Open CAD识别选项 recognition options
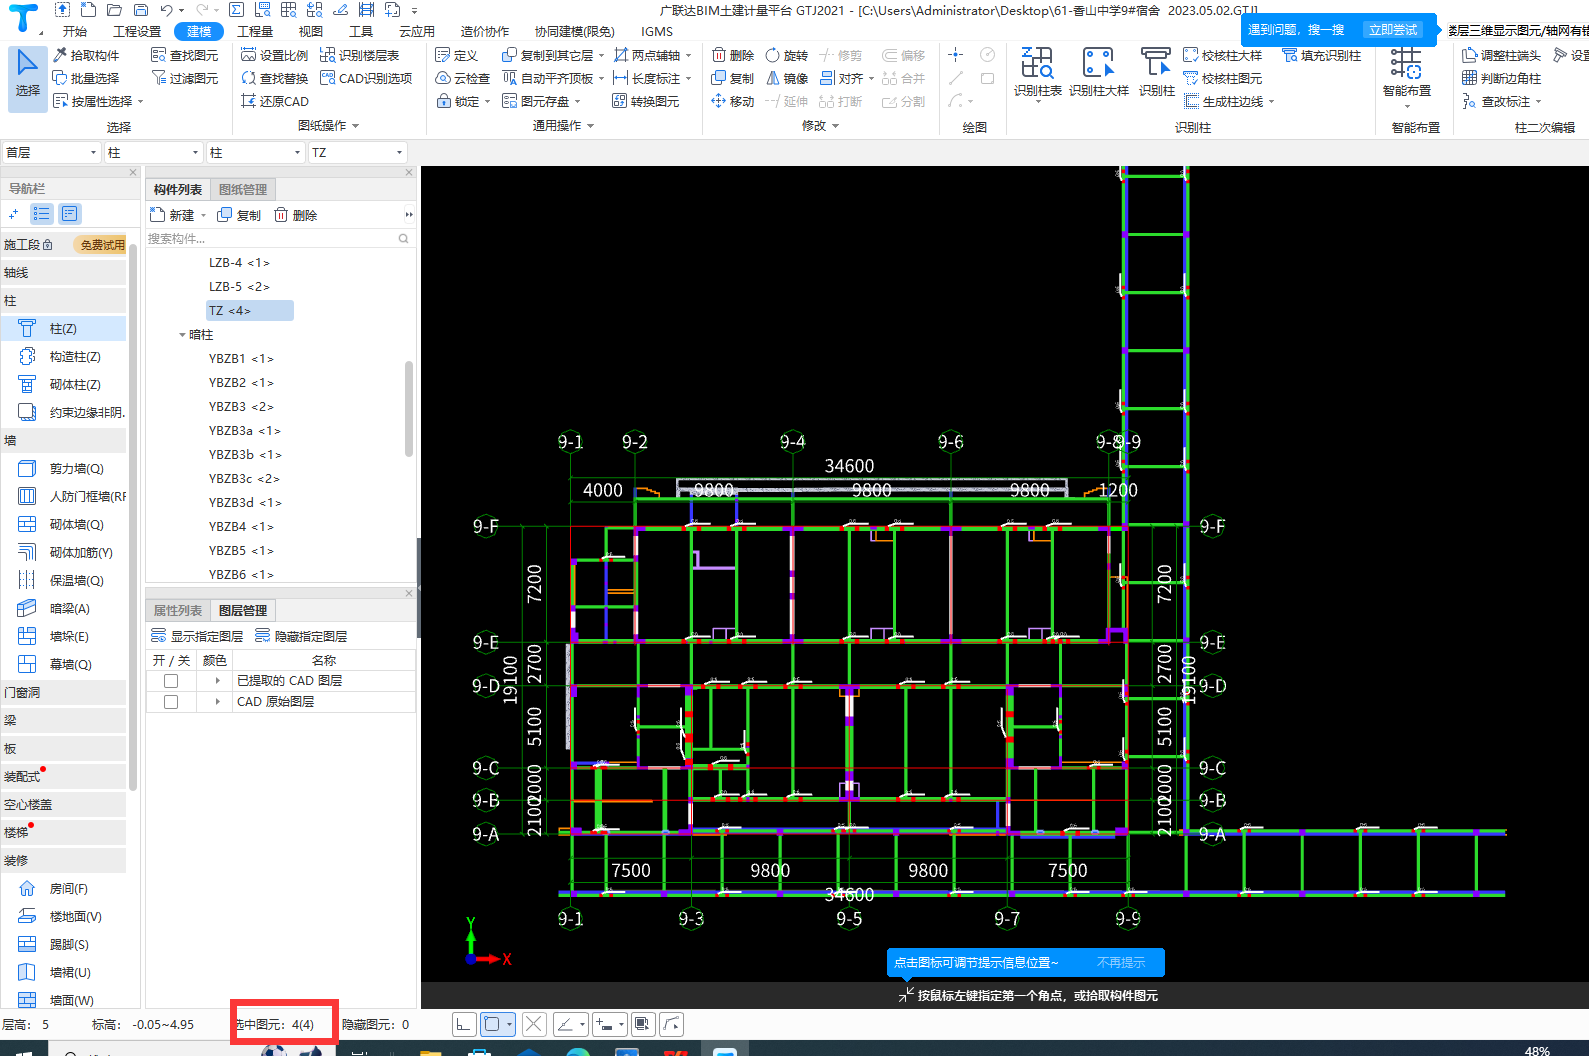The image size is (1589, 1056). (x=366, y=78)
